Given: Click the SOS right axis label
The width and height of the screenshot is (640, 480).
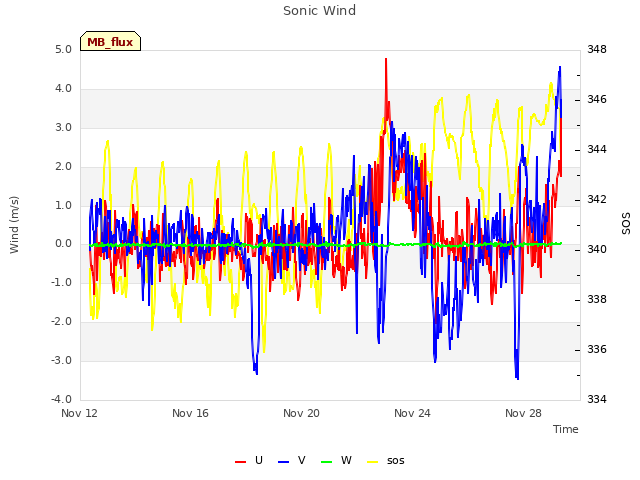Looking at the screenshot, I should [x=626, y=224].
